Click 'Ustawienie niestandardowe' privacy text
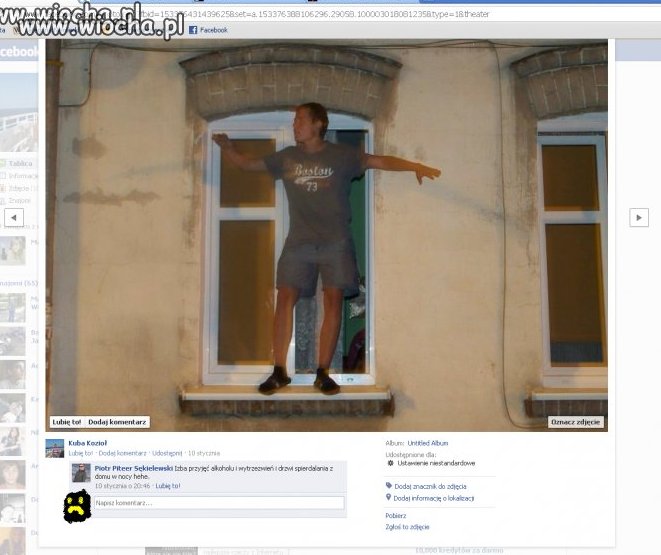The image size is (661, 555). [x=436, y=463]
